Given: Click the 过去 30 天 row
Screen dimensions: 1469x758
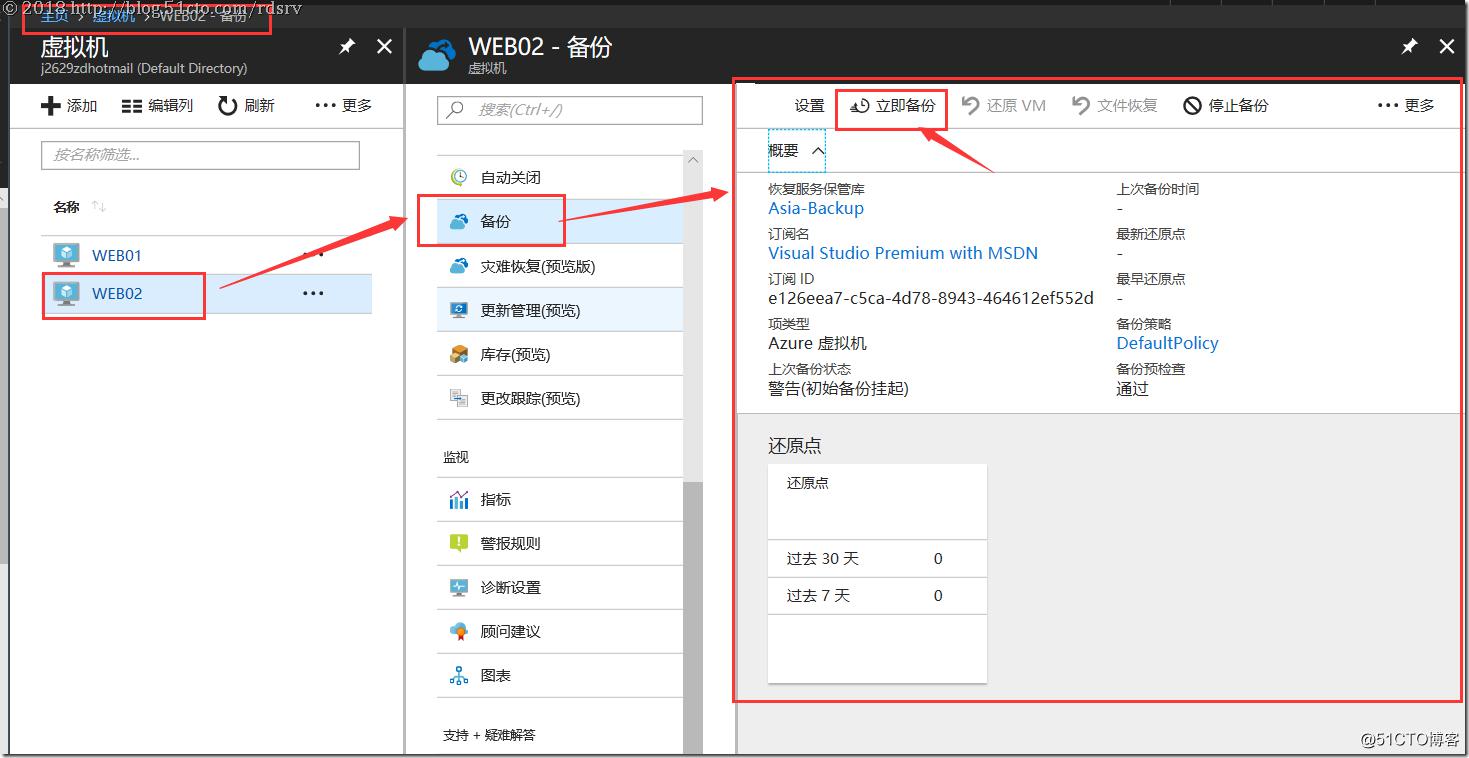Looking at the screenshot, I should click(x=877, y=559).
